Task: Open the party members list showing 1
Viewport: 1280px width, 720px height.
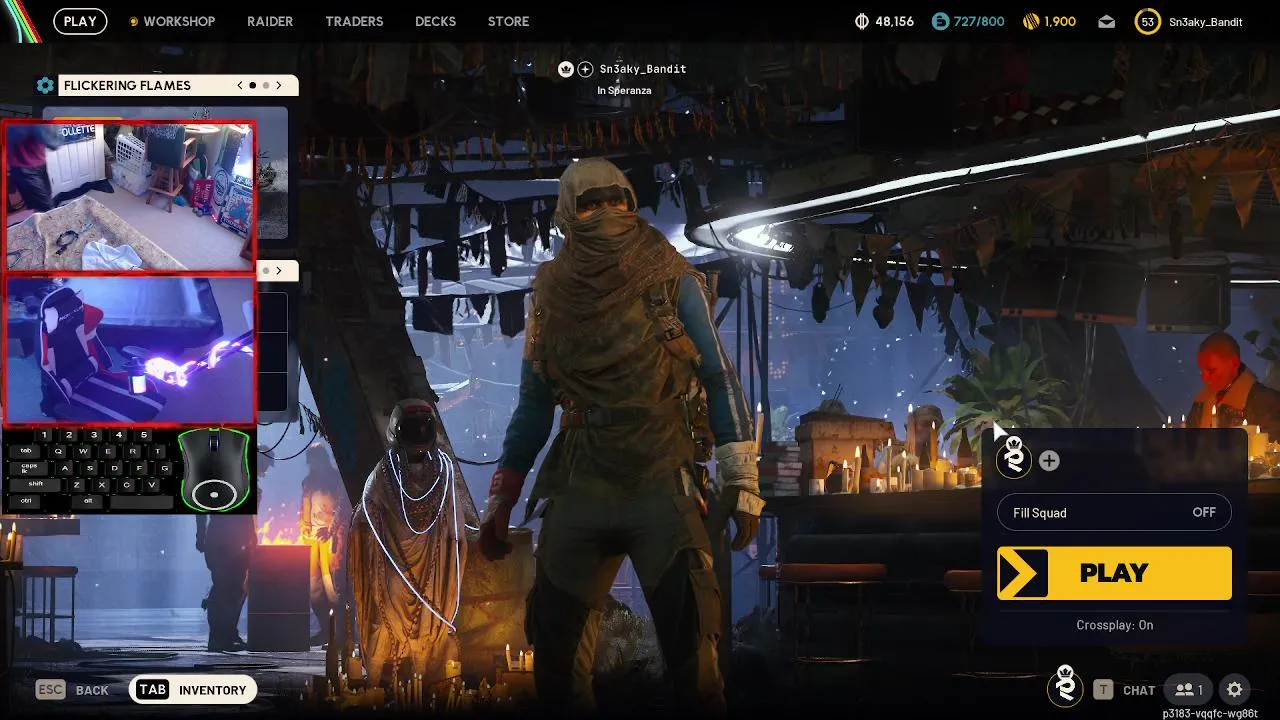Action: pos(1189,690)
